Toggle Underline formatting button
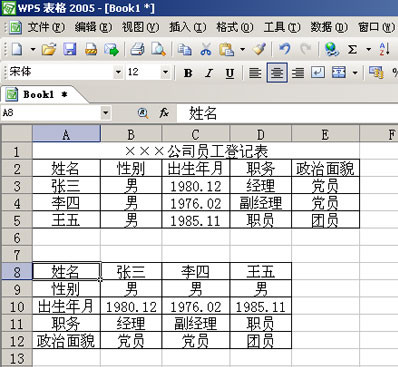Image resolution: width=398 pixels, height=367 pixels. 230,73
